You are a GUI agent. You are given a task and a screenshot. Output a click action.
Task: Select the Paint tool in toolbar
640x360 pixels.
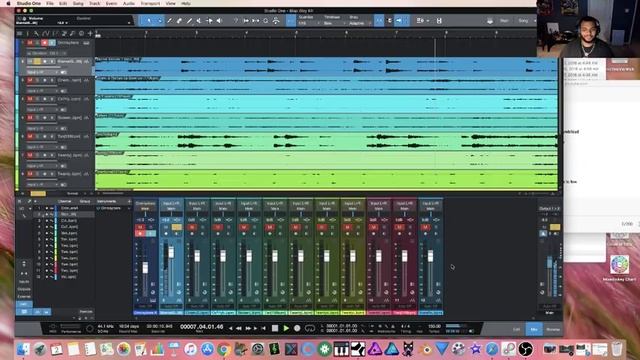[189, 20]
